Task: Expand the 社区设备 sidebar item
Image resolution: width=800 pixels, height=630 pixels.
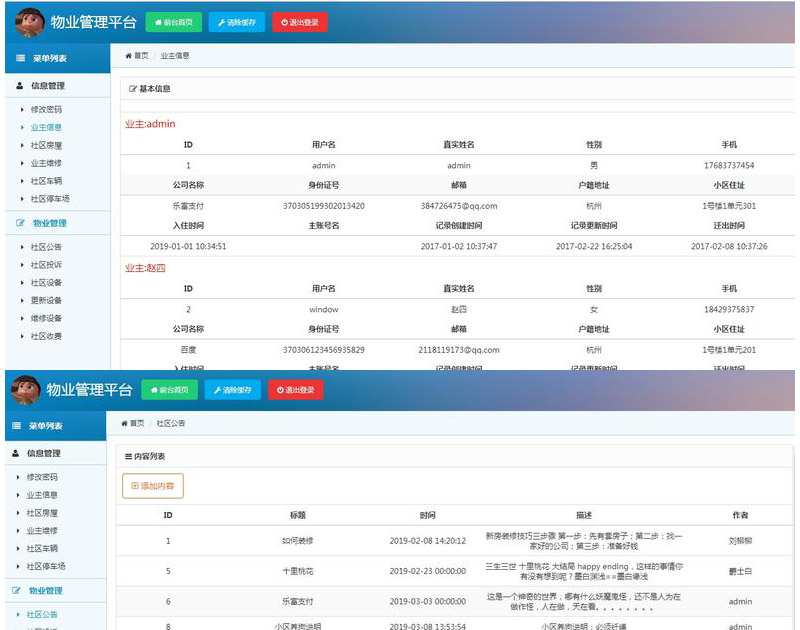Action: coord(45,283)
